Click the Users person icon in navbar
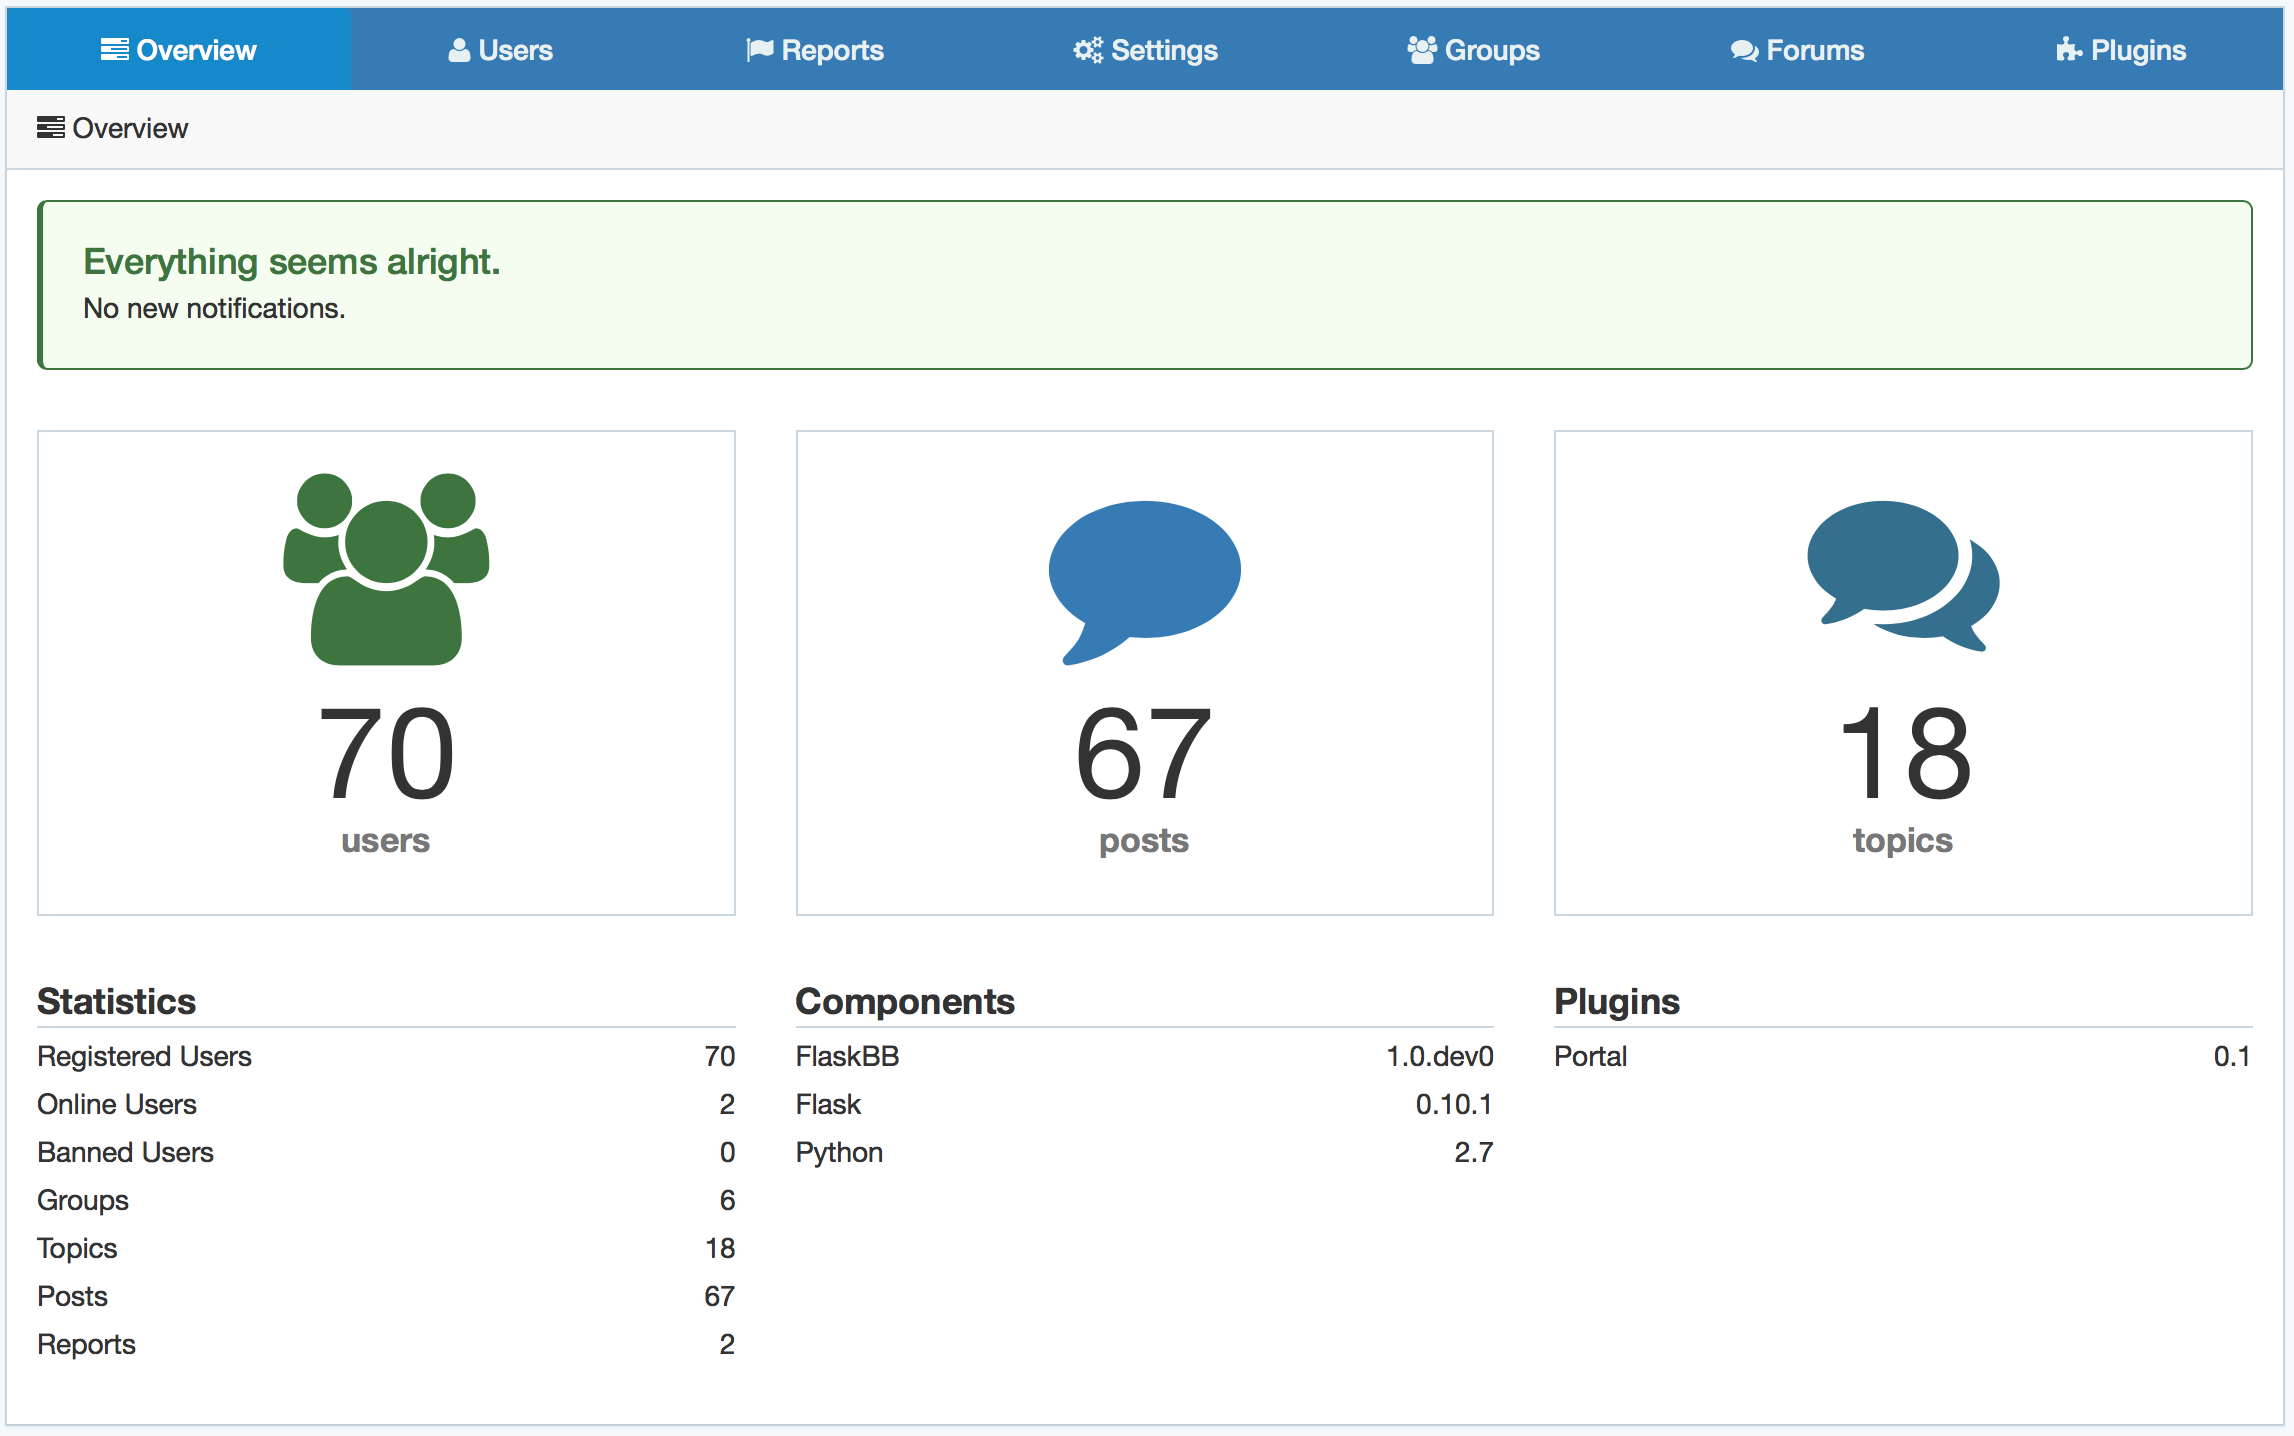 tap(459, 50)
